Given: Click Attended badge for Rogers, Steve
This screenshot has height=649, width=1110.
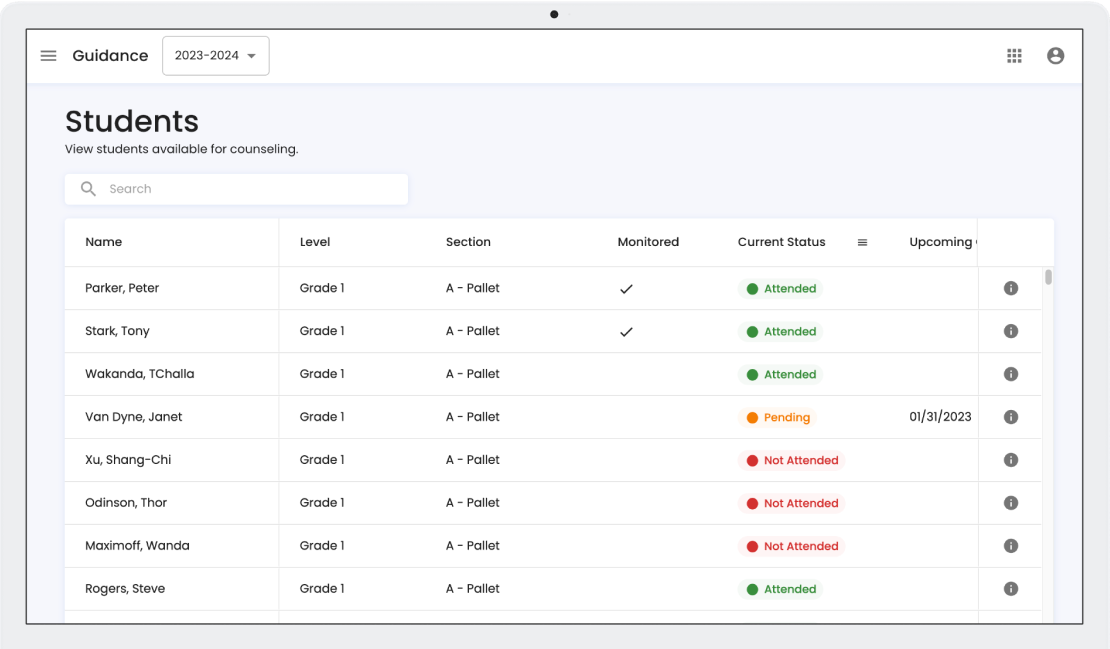Looking at the screenshot, I should pyautogui.click(x=780, y=589).
